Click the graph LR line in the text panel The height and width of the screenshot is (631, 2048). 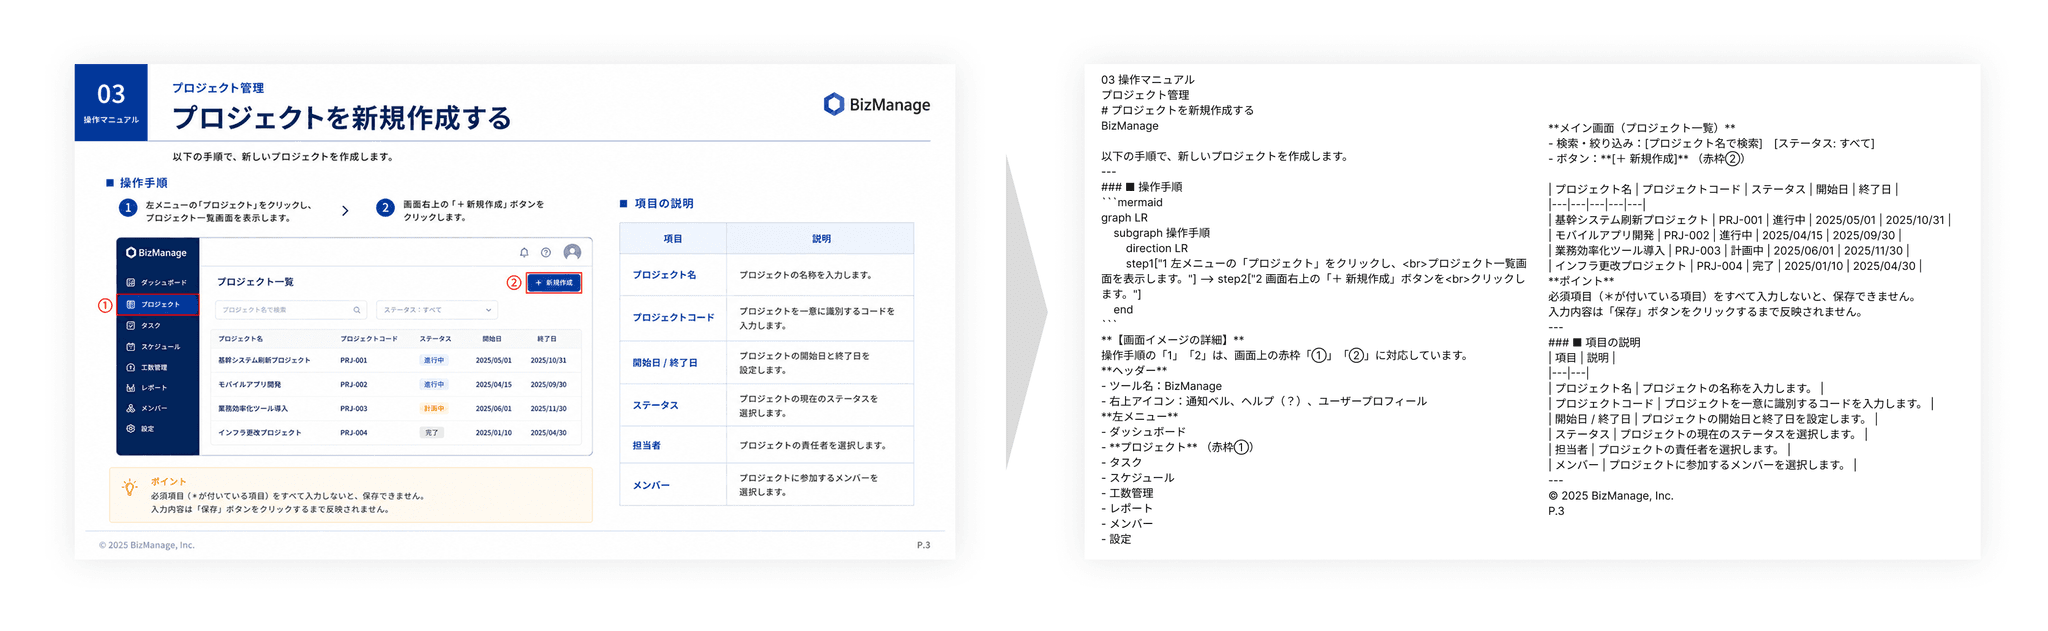(1124, 218)
